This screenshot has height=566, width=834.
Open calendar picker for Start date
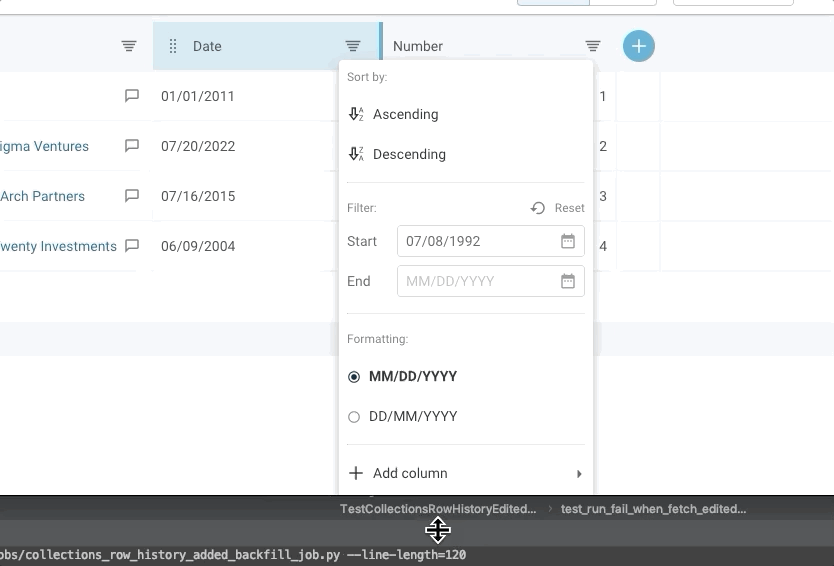[x=568, y=241]
